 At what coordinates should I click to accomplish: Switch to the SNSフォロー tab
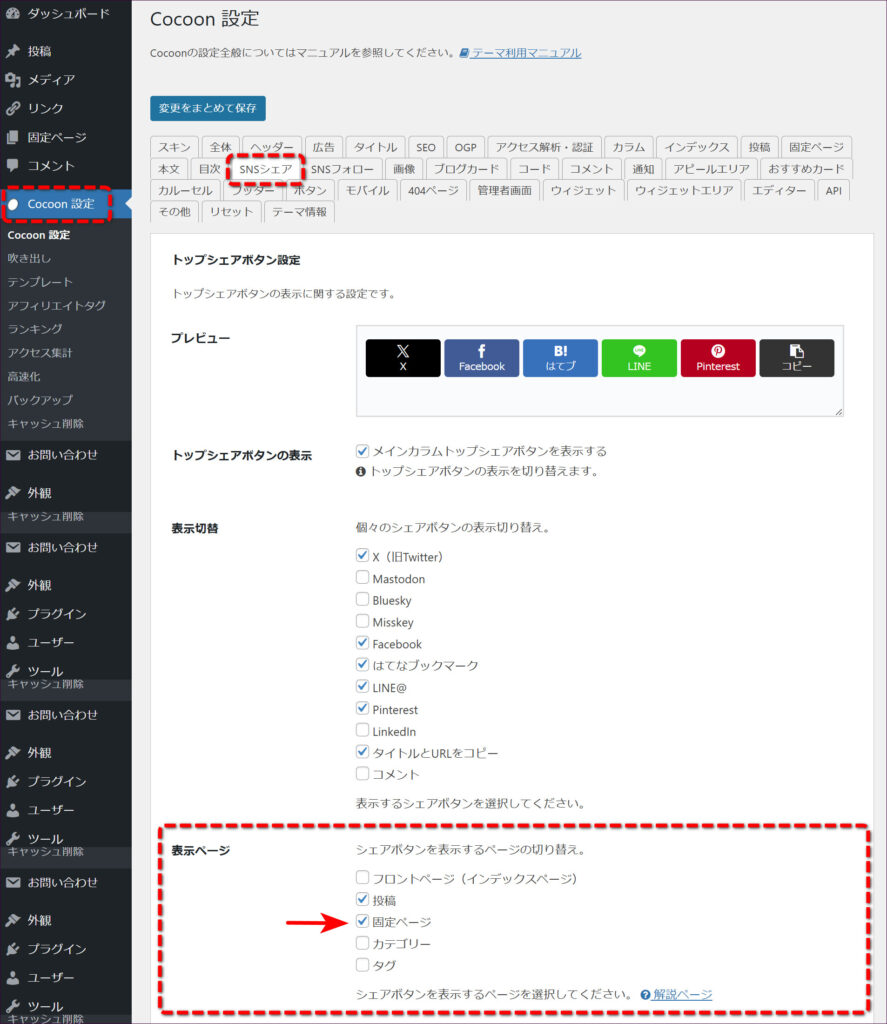point(342,169)
